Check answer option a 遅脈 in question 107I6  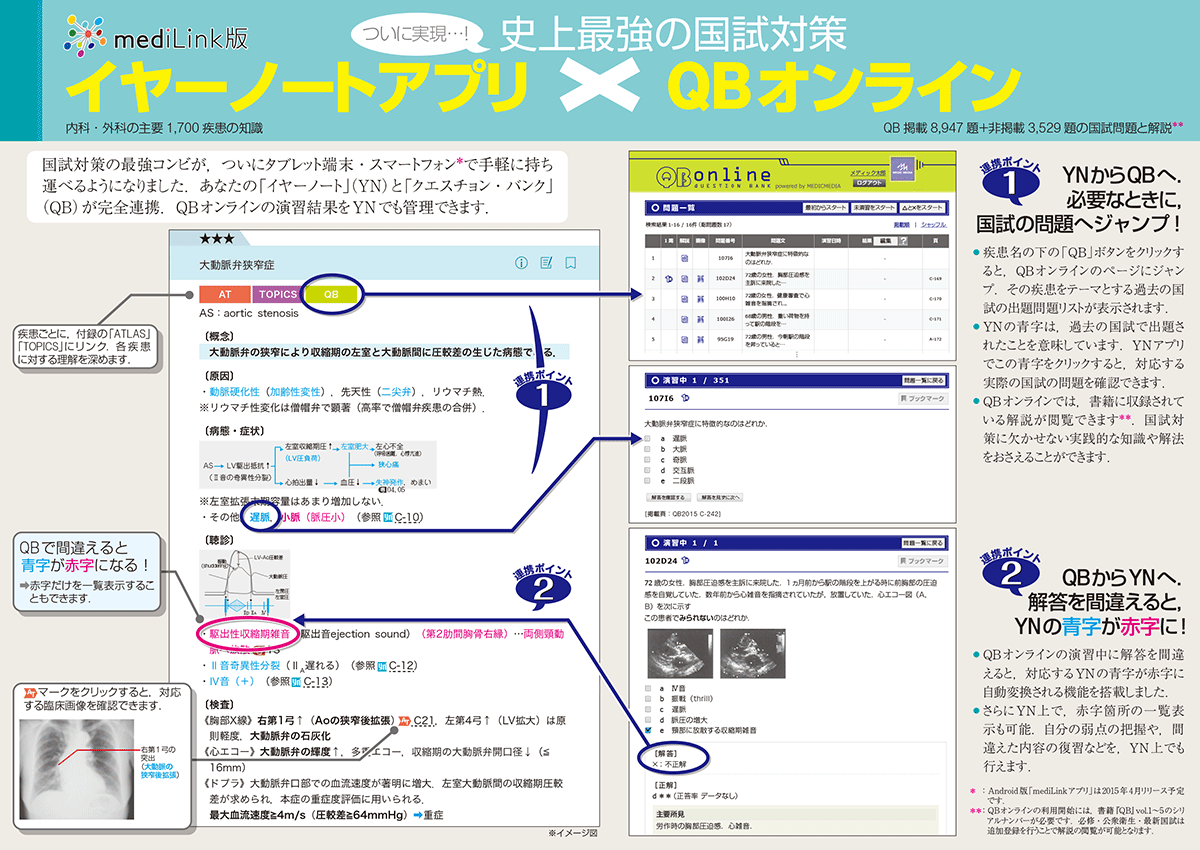coord(648,438)
